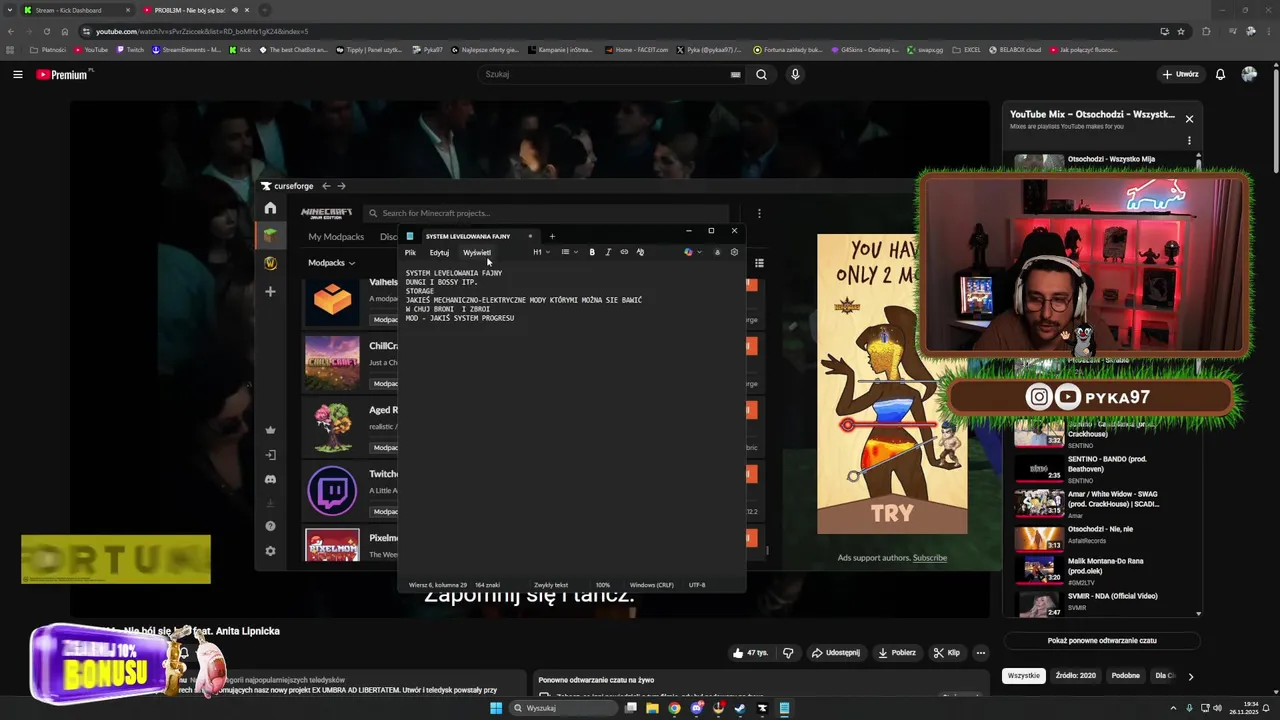Click into YouTube Szukaj search field

(x=612, y=74)
